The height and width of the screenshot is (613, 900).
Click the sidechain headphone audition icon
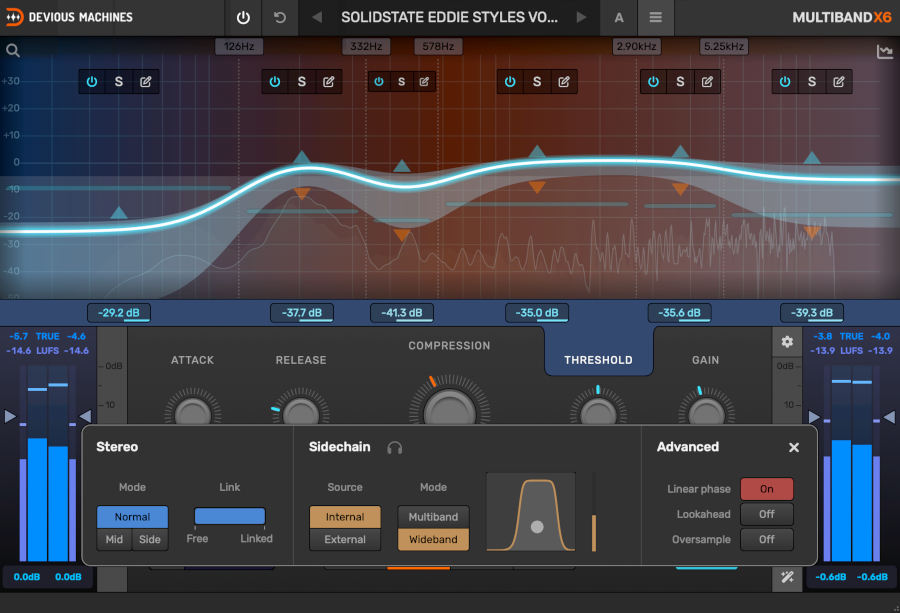pyautogui.click(x=394, y=447)
